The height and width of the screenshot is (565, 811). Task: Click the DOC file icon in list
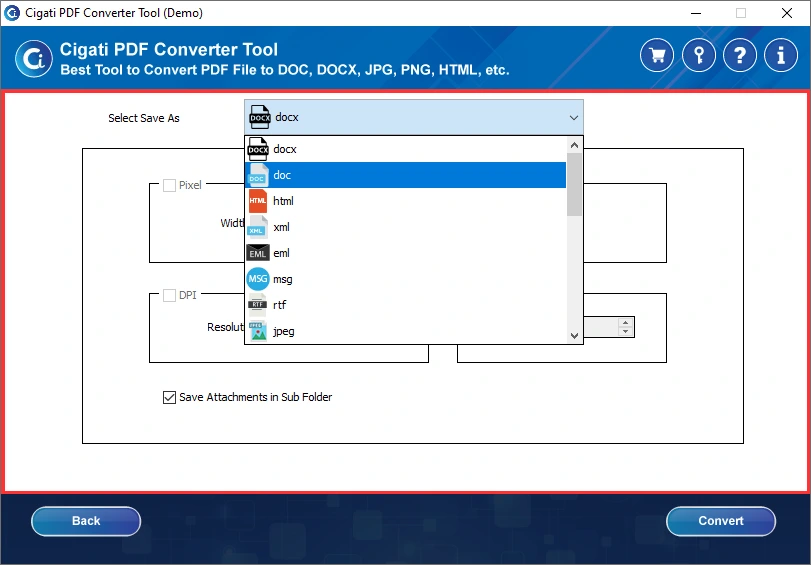258,175
